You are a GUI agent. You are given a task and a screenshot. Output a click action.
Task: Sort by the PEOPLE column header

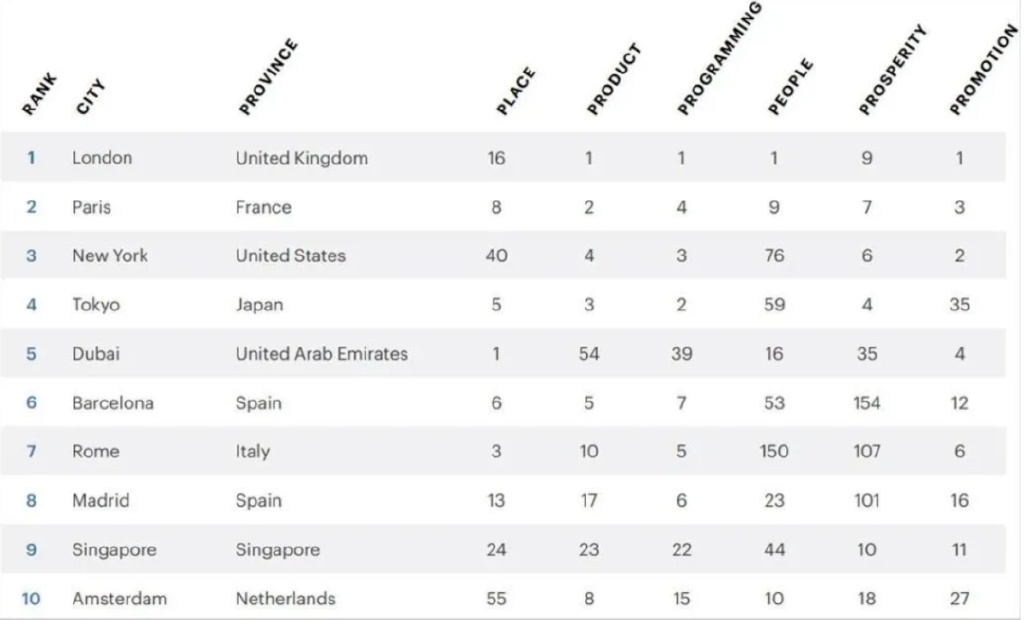790,87
